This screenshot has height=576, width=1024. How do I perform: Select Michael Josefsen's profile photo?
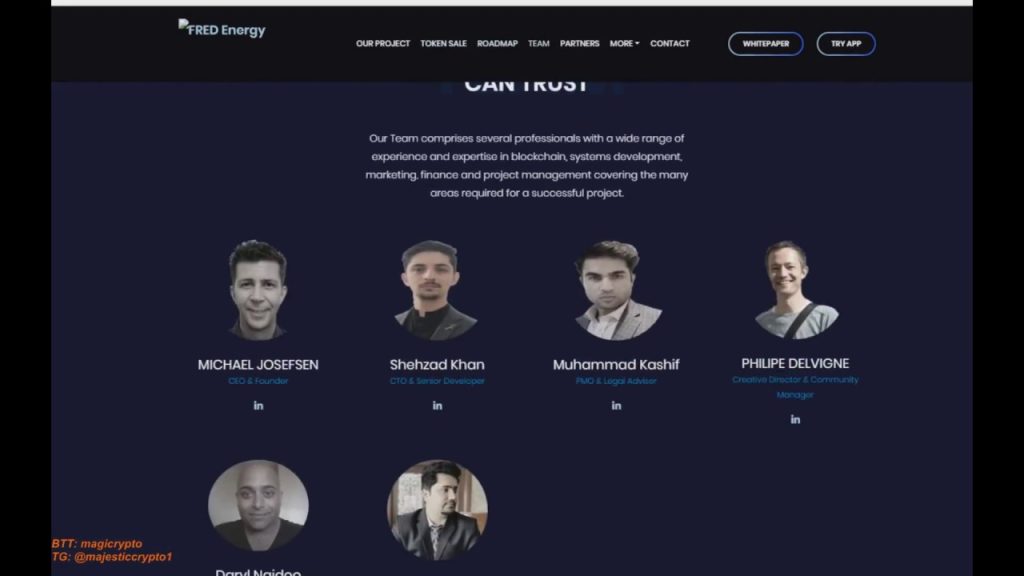pos(259,290)
